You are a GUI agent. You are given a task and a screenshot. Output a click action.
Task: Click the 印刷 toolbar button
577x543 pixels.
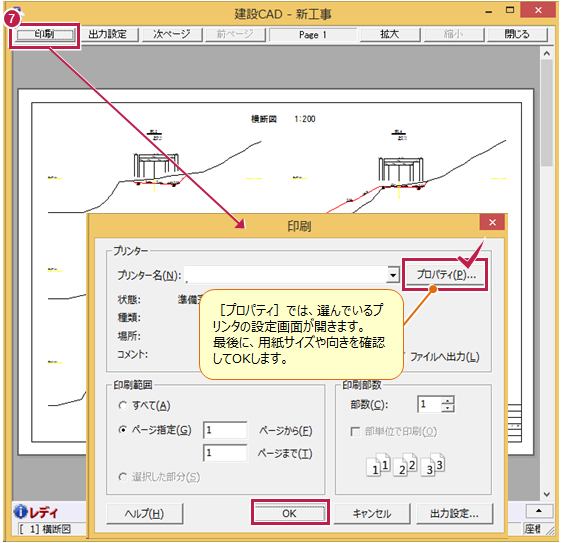click(x=45, y=35)
